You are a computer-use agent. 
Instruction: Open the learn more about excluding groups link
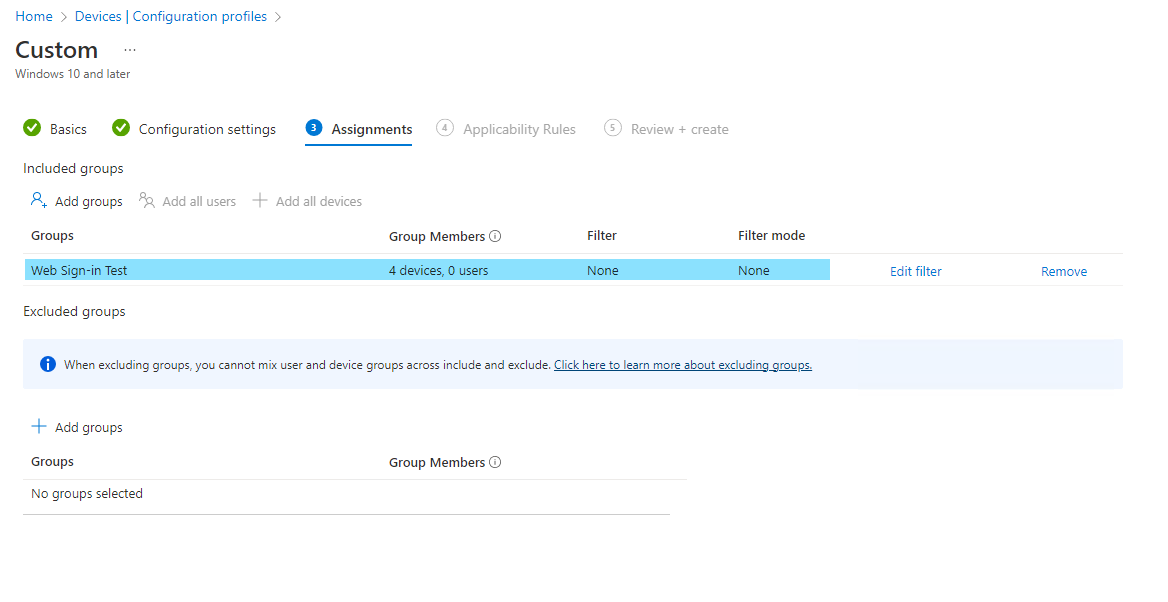coord(682,365)
